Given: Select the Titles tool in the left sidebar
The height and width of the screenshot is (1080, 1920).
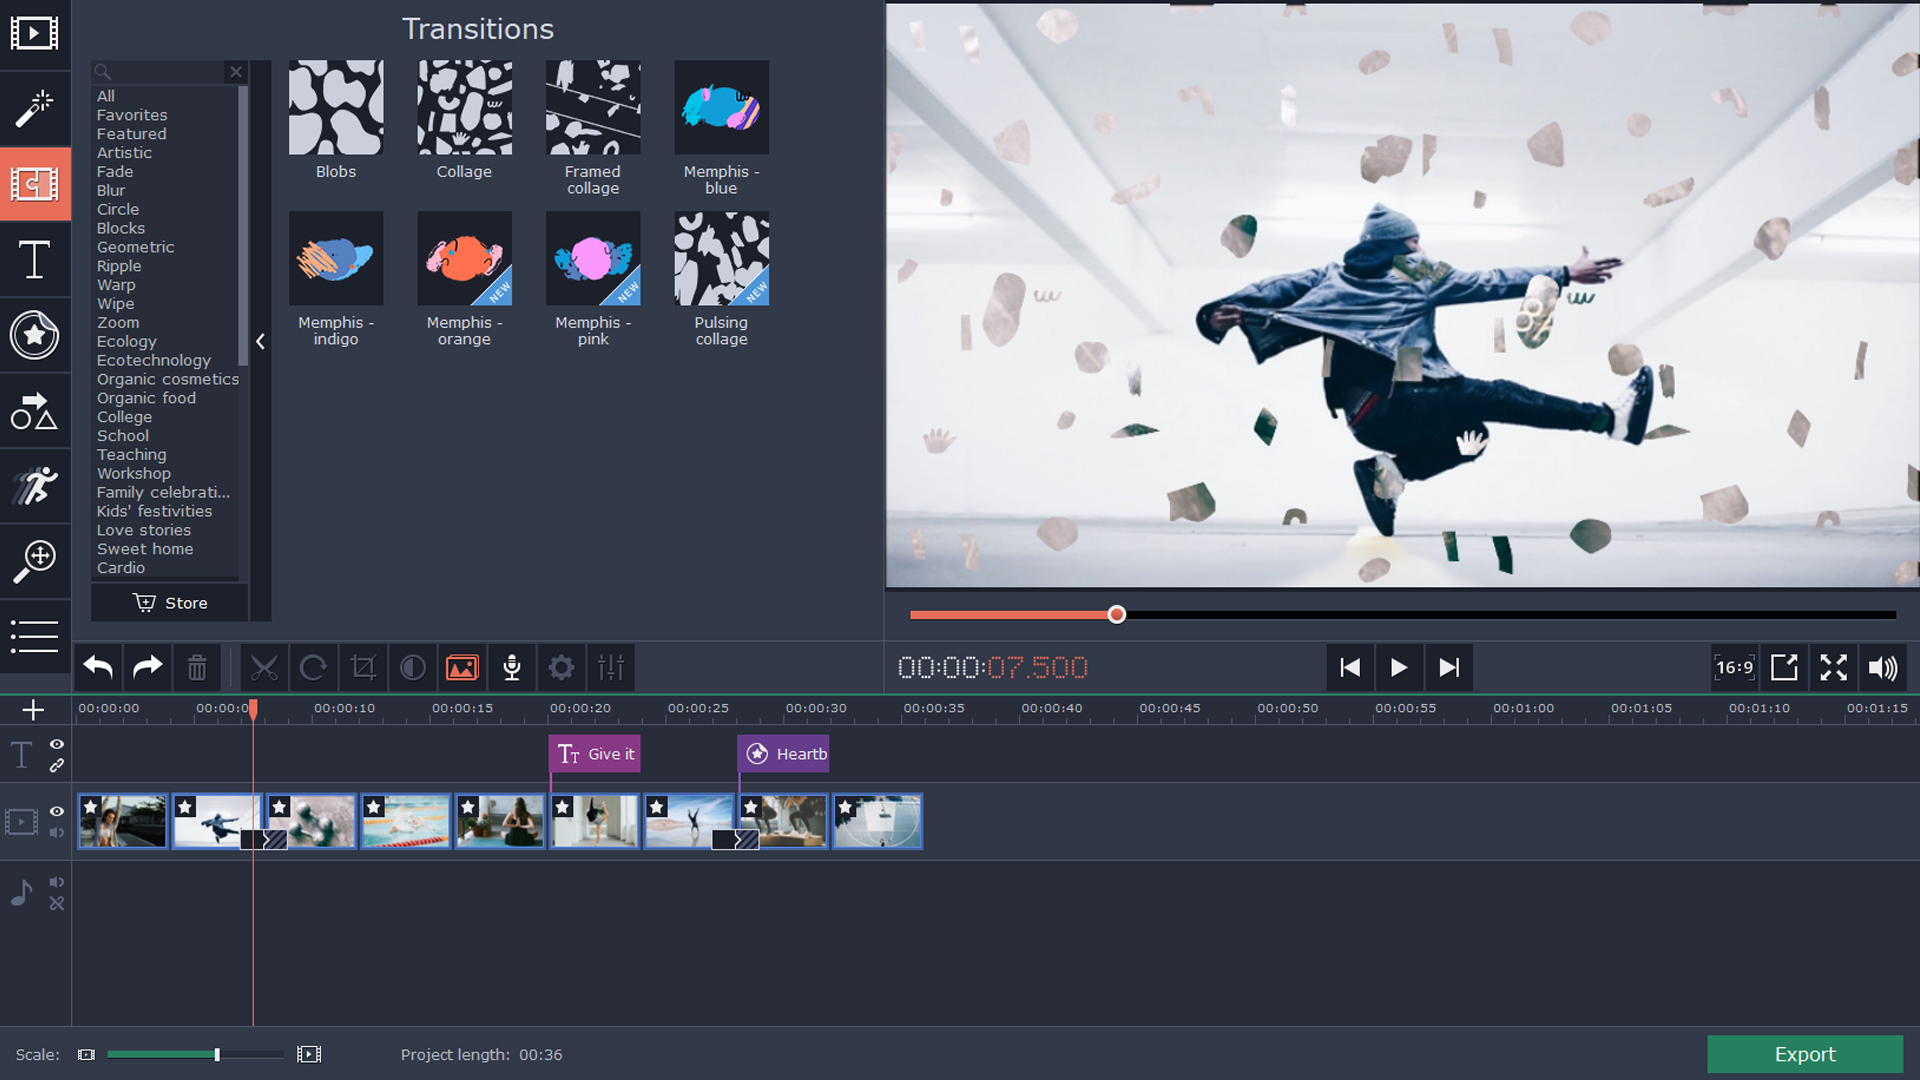Looking at the screenshot, I should point(36,260).
